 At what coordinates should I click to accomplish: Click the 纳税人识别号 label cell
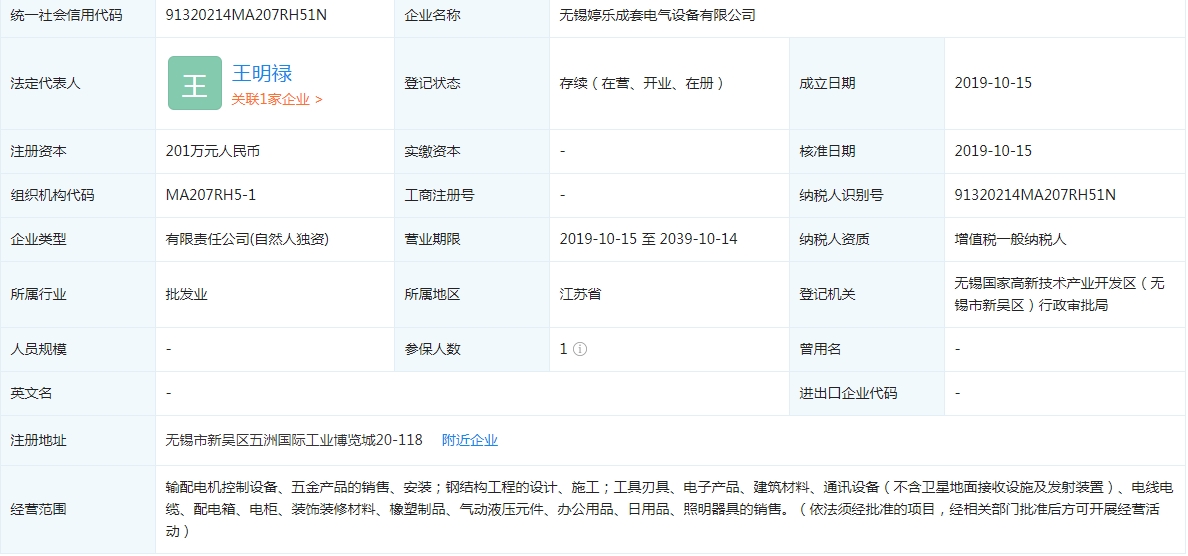(841, 195)
